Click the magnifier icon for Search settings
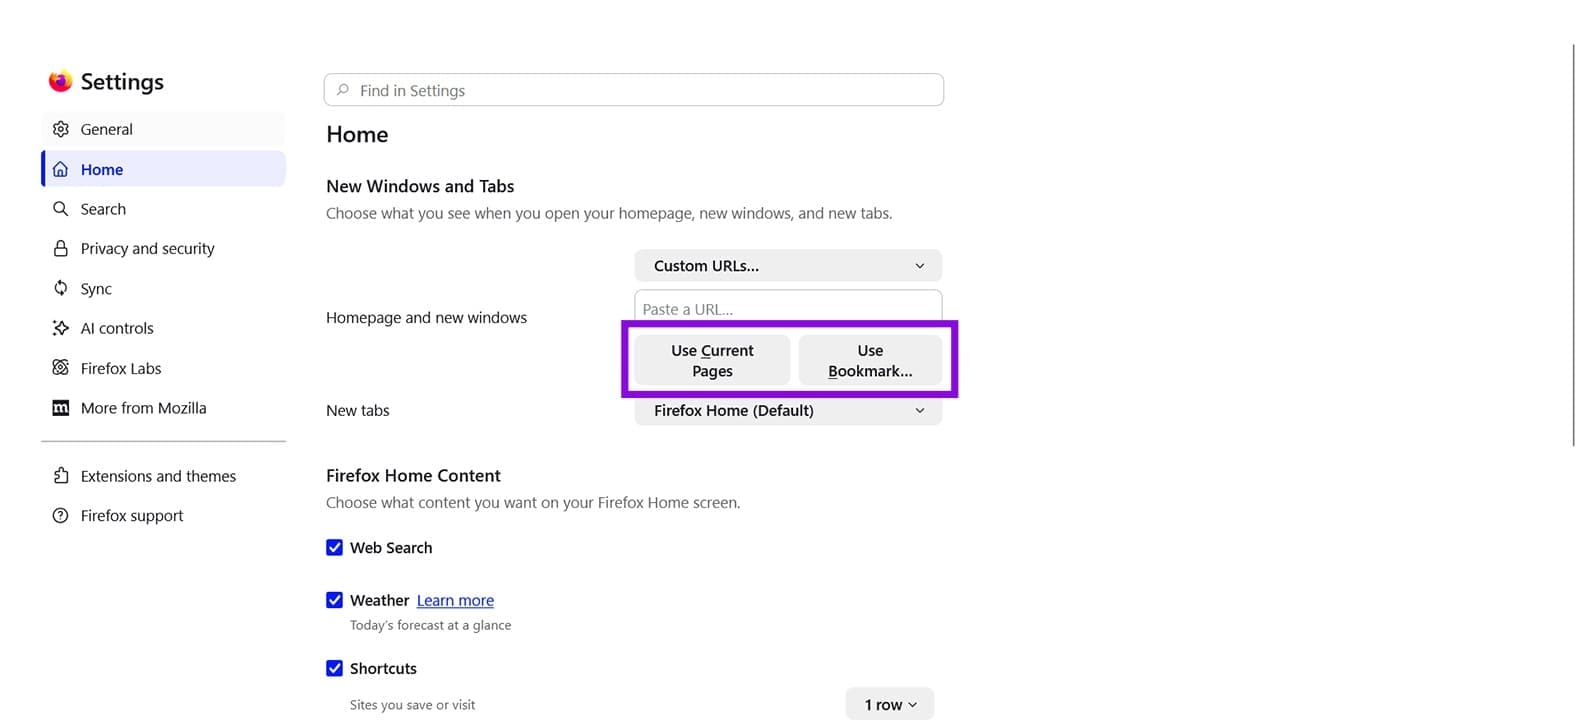Screen dimensions: 1577x720 [x=61, y=209]
